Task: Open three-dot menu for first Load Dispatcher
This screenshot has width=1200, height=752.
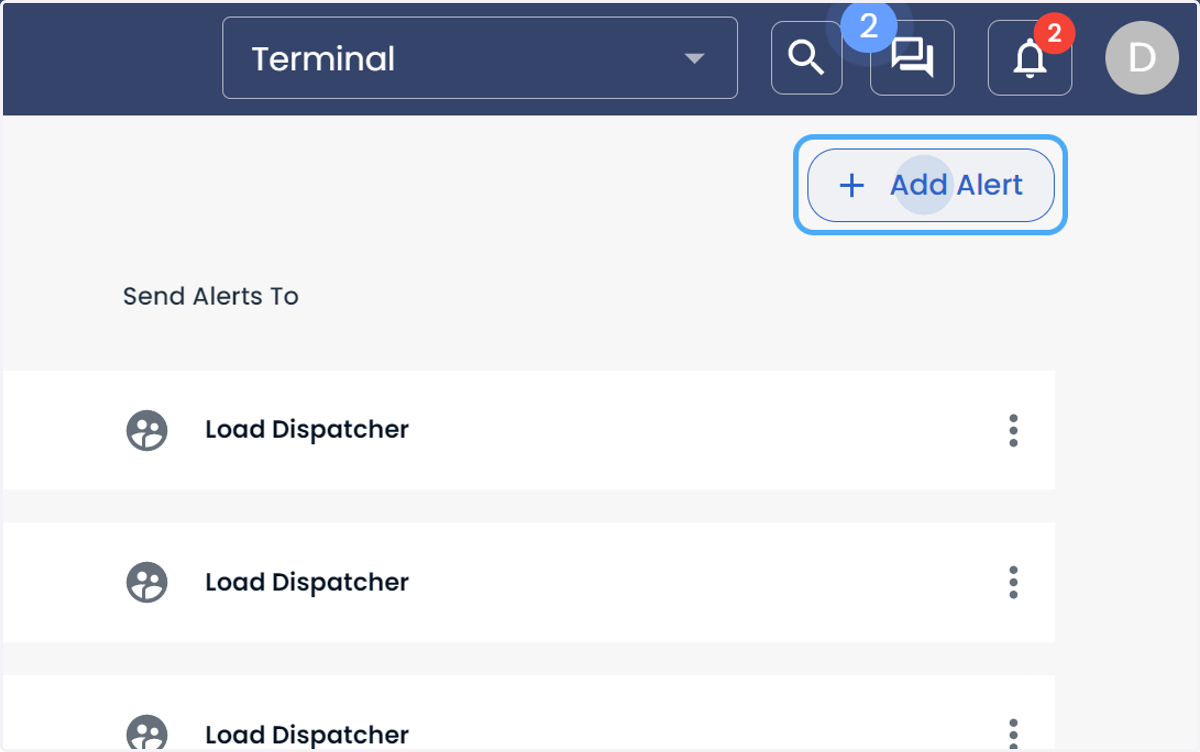Action: 1013,430
